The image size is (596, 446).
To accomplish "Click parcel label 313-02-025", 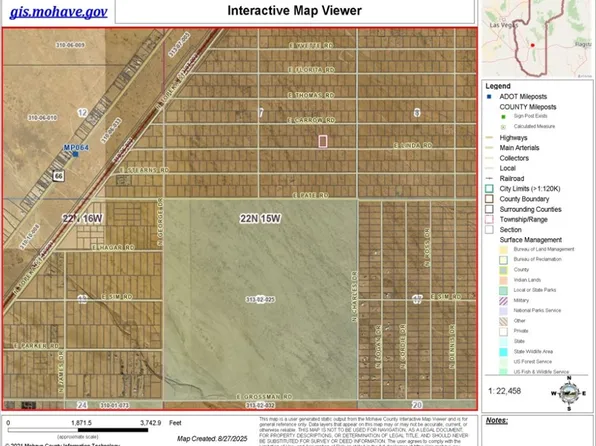I will pyautogui.click(x=260, y=300).
